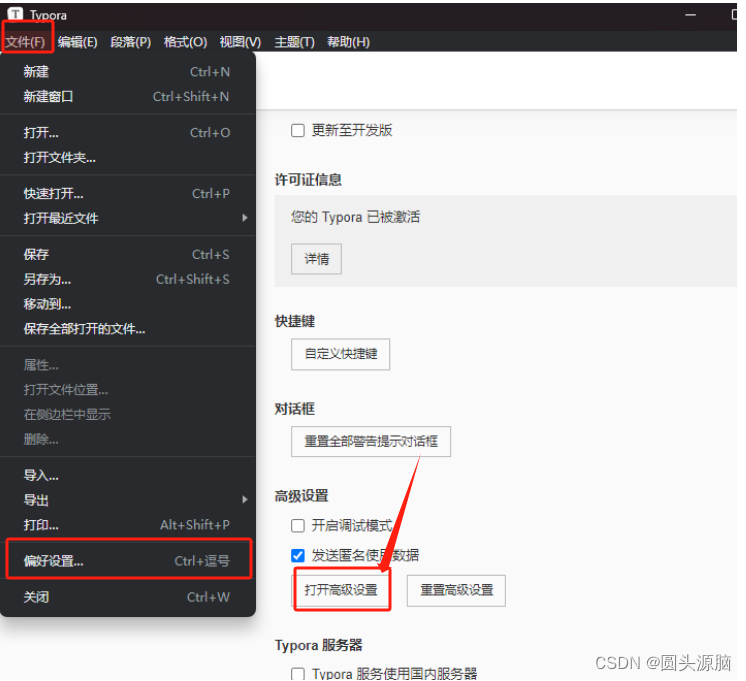Click the 对话框 section heading
Screen dimensions: 746x681
point(294,409)
